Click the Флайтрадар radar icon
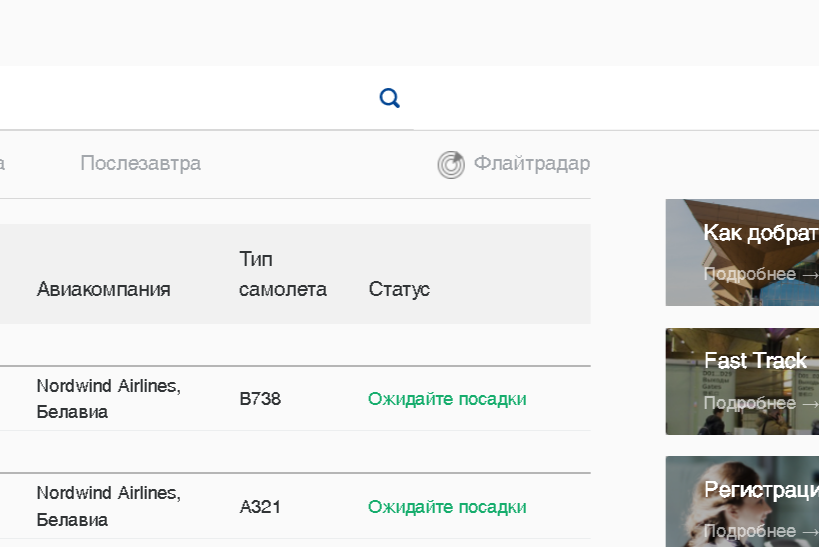Image resolution: width=819 pixels, height=547 pixels. coord(451,164)
